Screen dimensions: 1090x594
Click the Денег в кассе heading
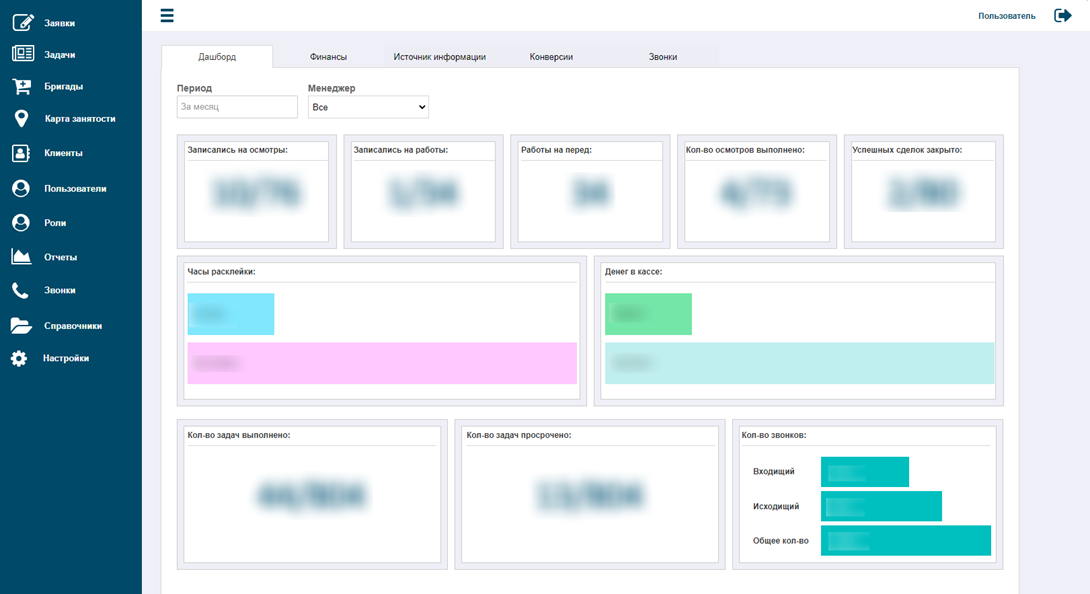pos(633,271)
